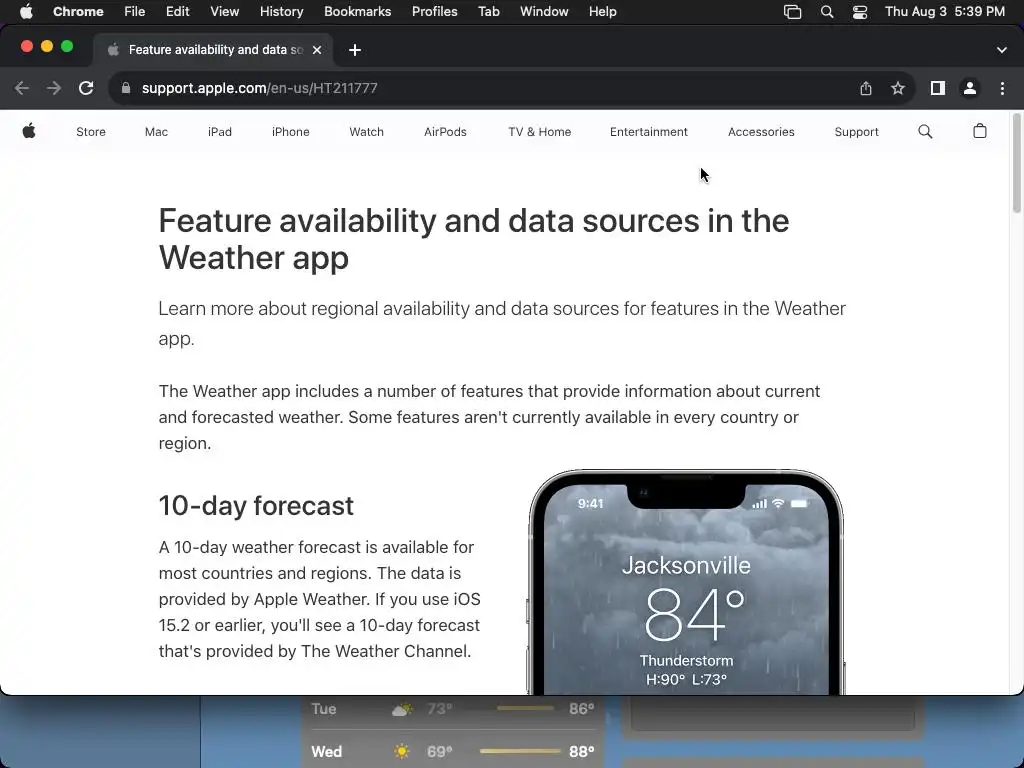
Task: Click the site lock icon
Action: pos(126,88)
